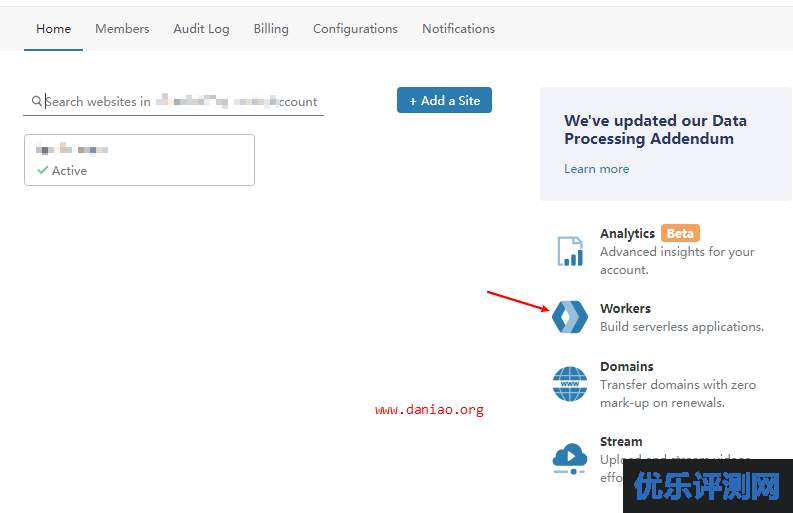Click the Analytics chart icon
This screenshot has width=793, height=513.
pyautogui.click(x=570, y=251)
